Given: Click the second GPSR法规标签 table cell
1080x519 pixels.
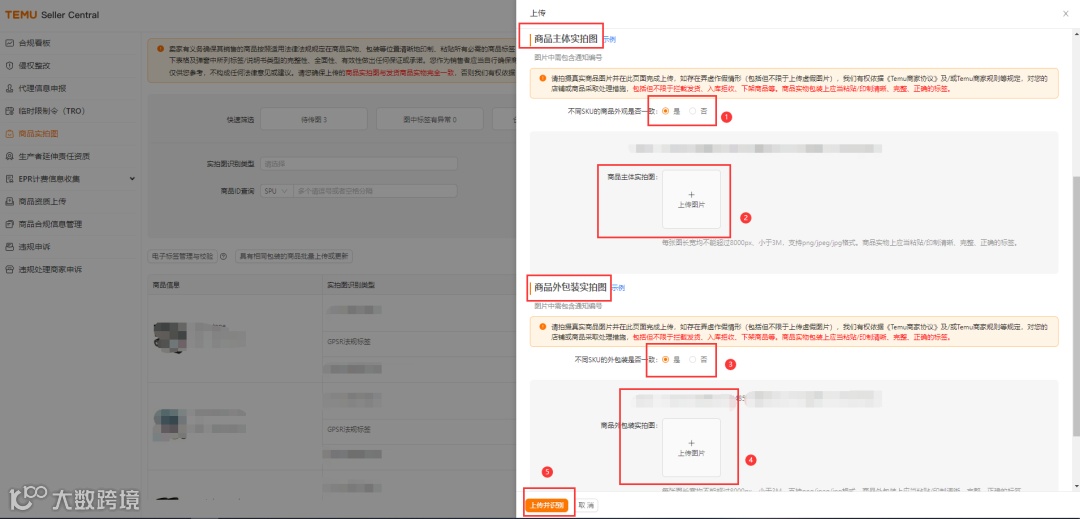Looking at the screenshot, I should click(x=349, y=429).
